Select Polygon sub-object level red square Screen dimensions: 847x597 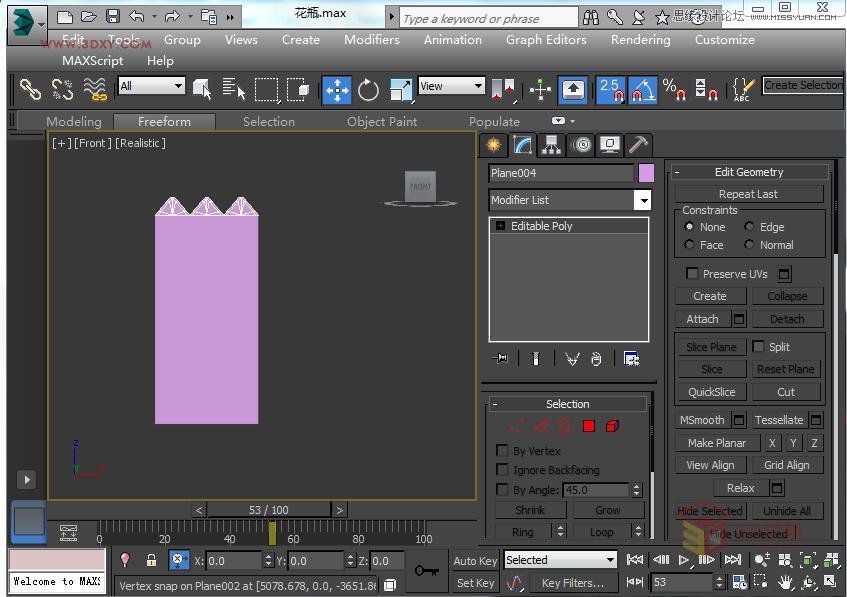point(589,427)
